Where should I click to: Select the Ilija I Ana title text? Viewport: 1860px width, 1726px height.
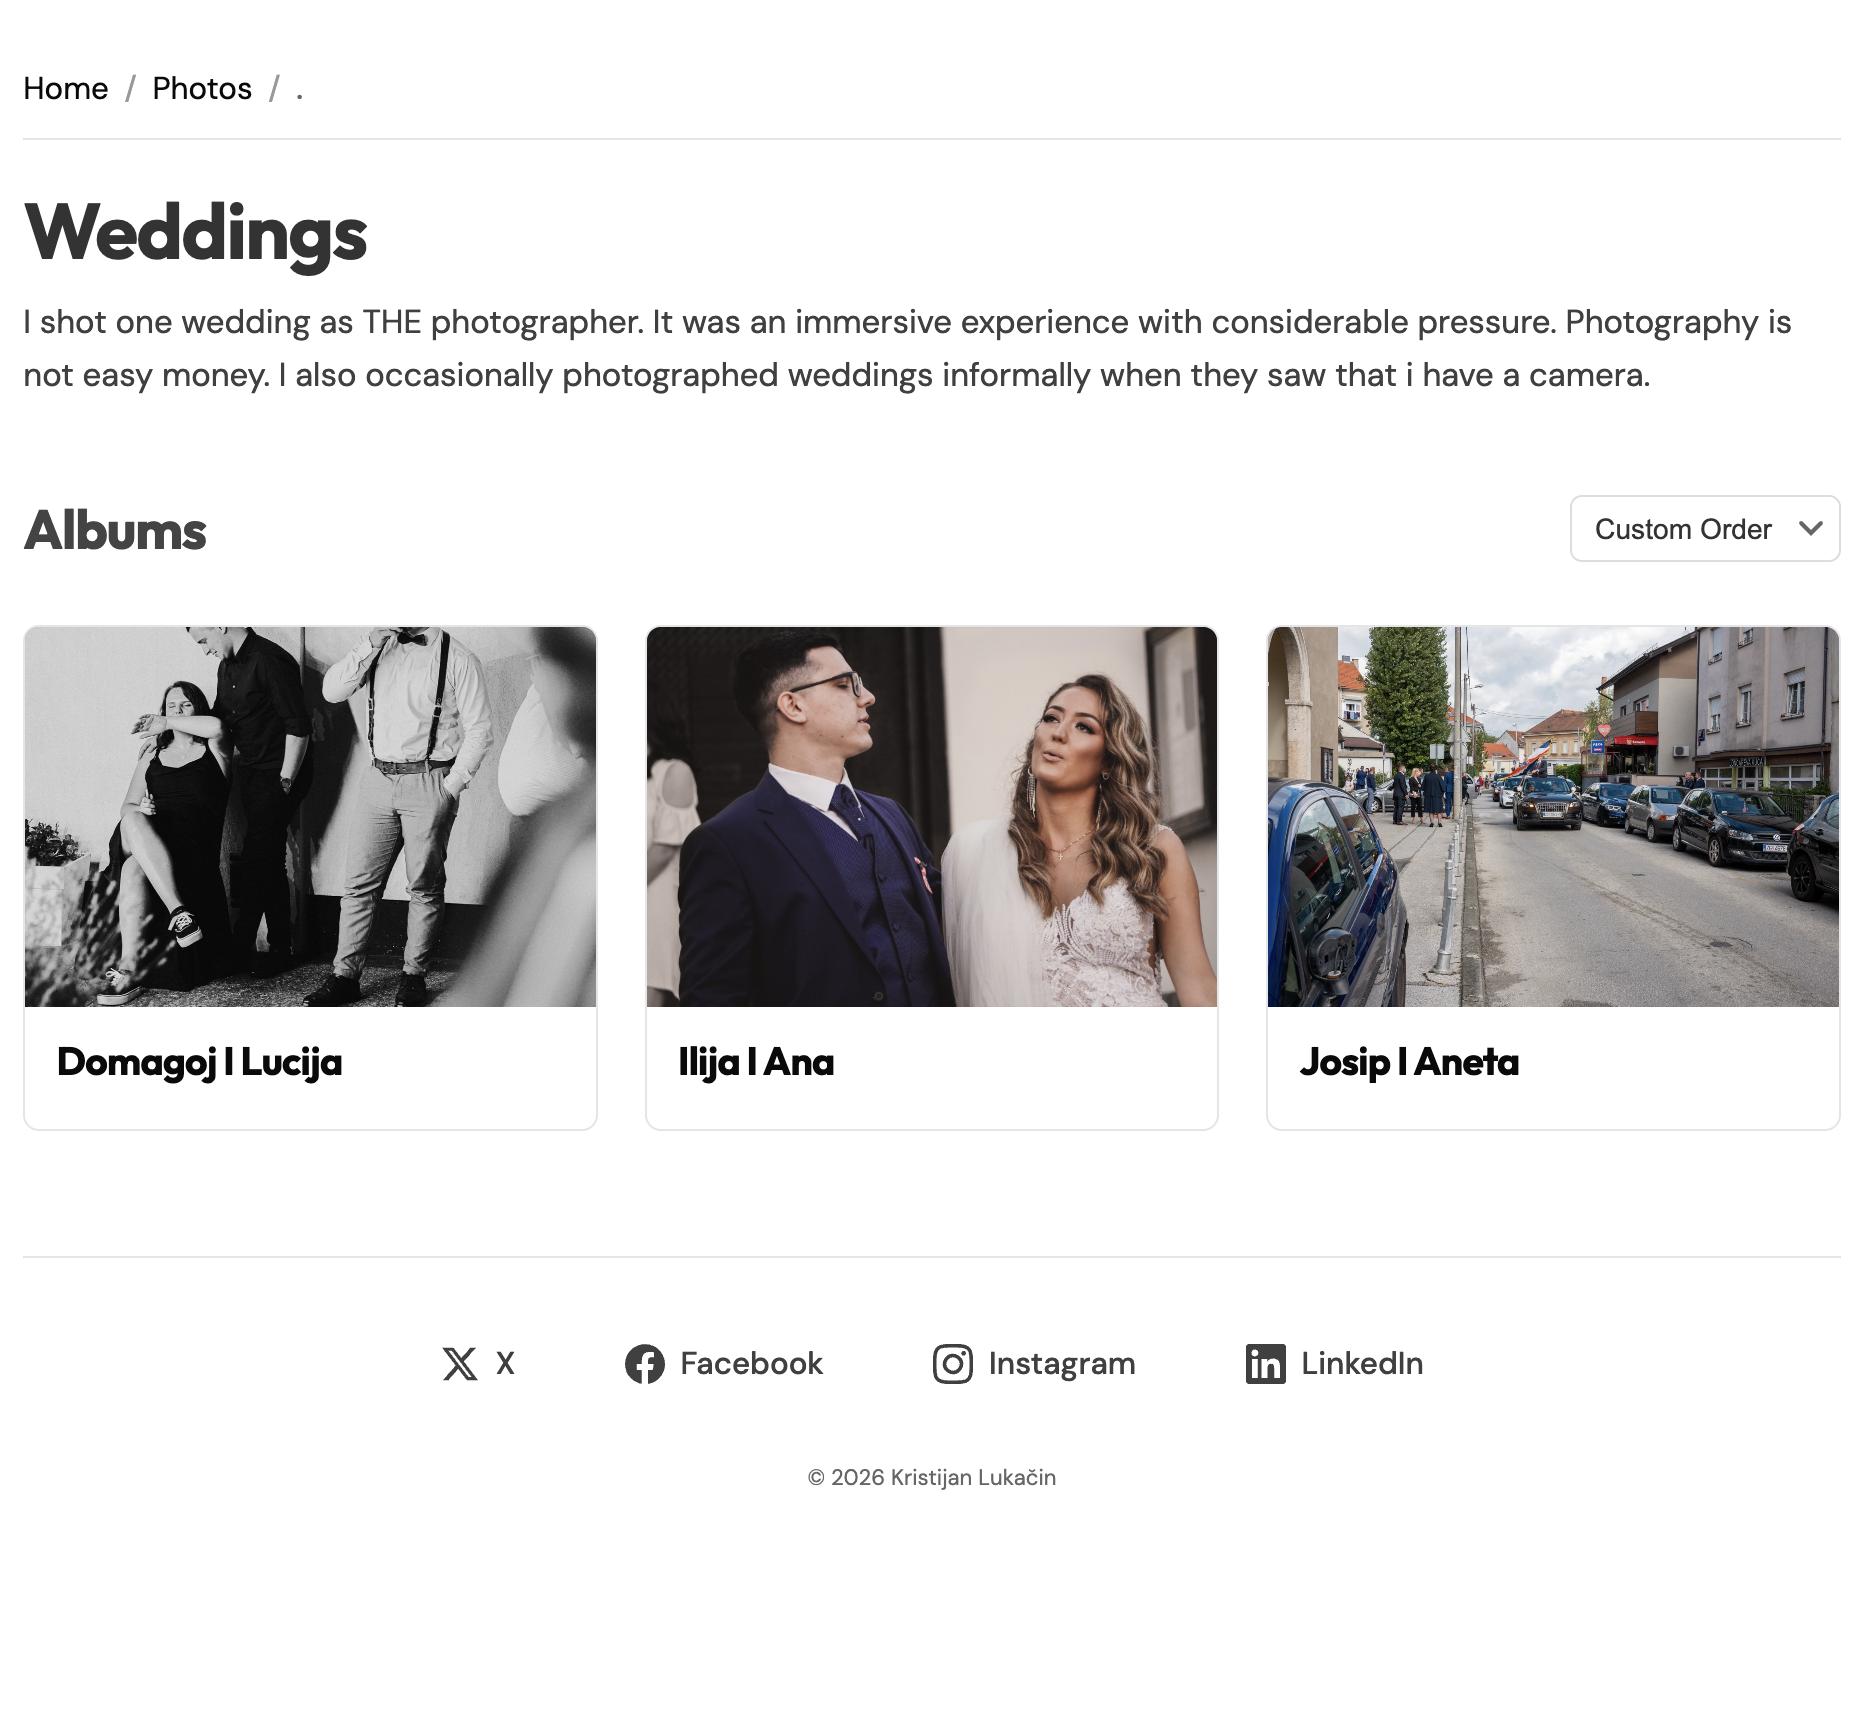(x=756, y=1062)
